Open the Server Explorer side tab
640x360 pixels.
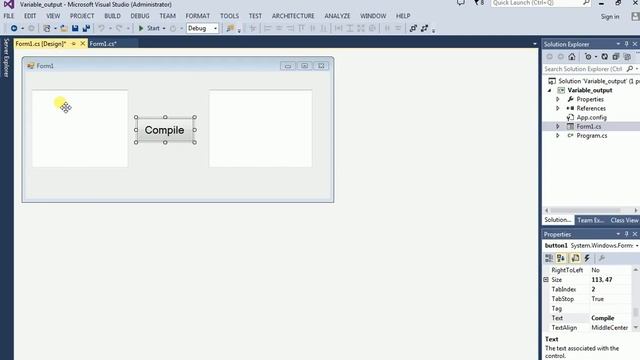point(6,58)
